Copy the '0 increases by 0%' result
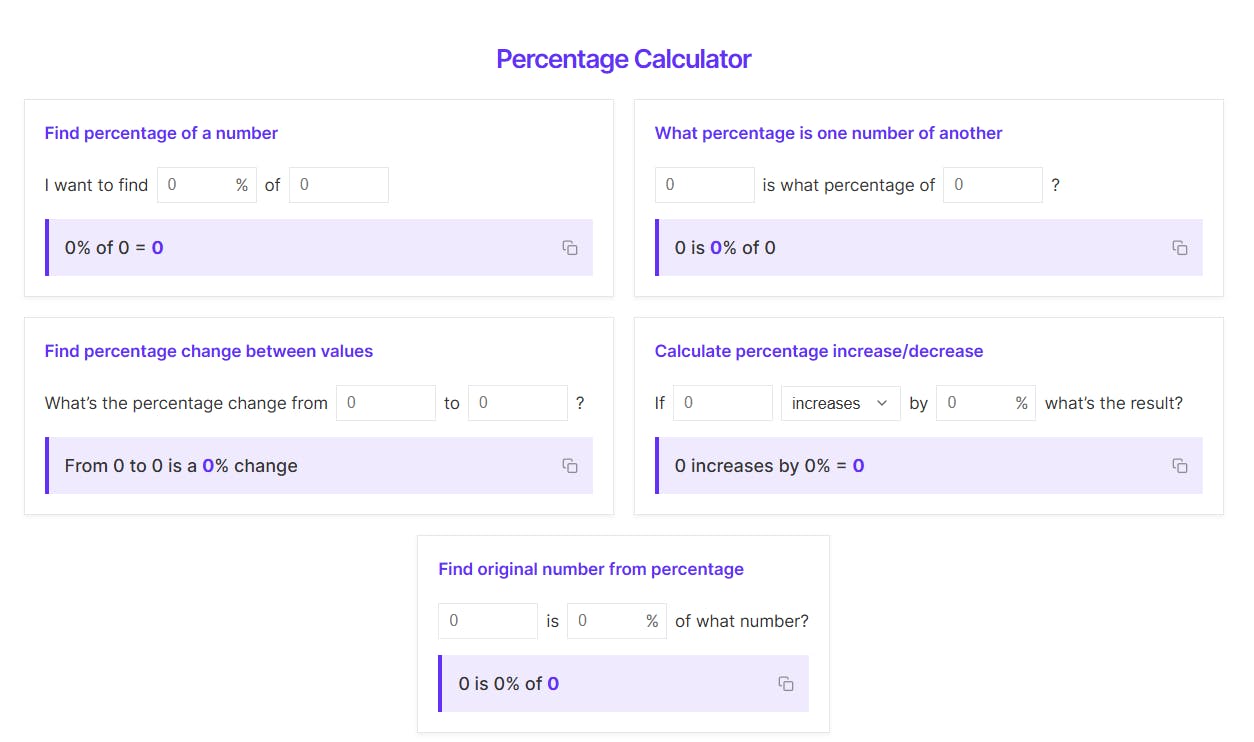The image size is (1254, 742). 1180,466
